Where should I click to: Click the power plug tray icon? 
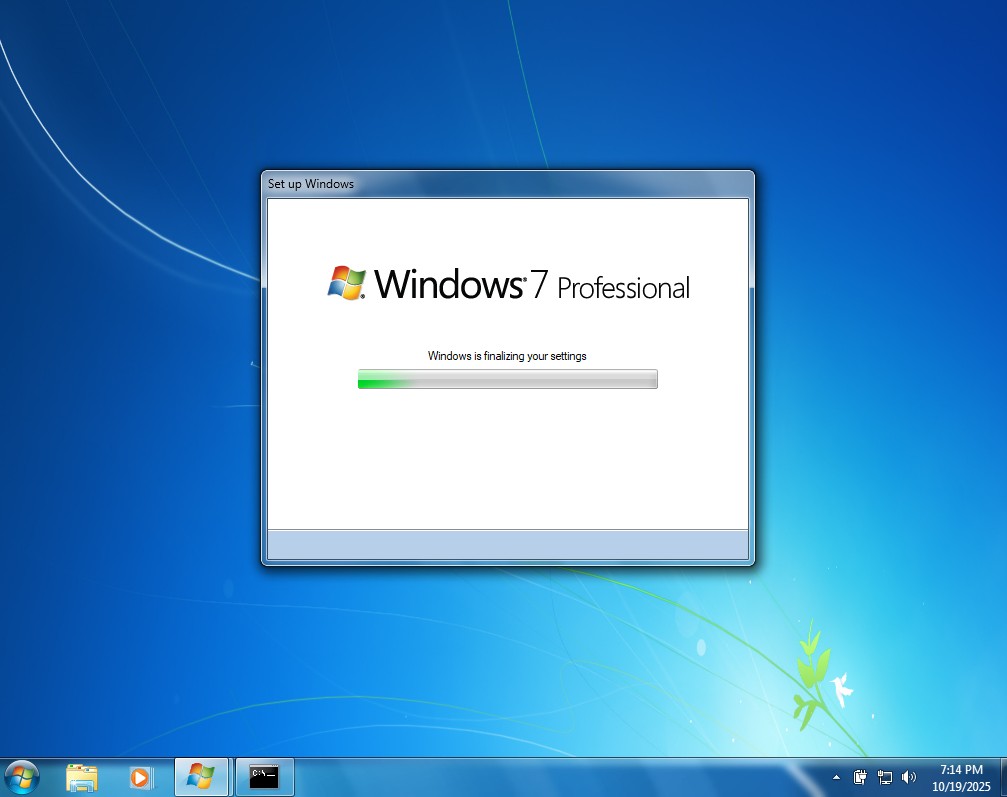point(860,777)
